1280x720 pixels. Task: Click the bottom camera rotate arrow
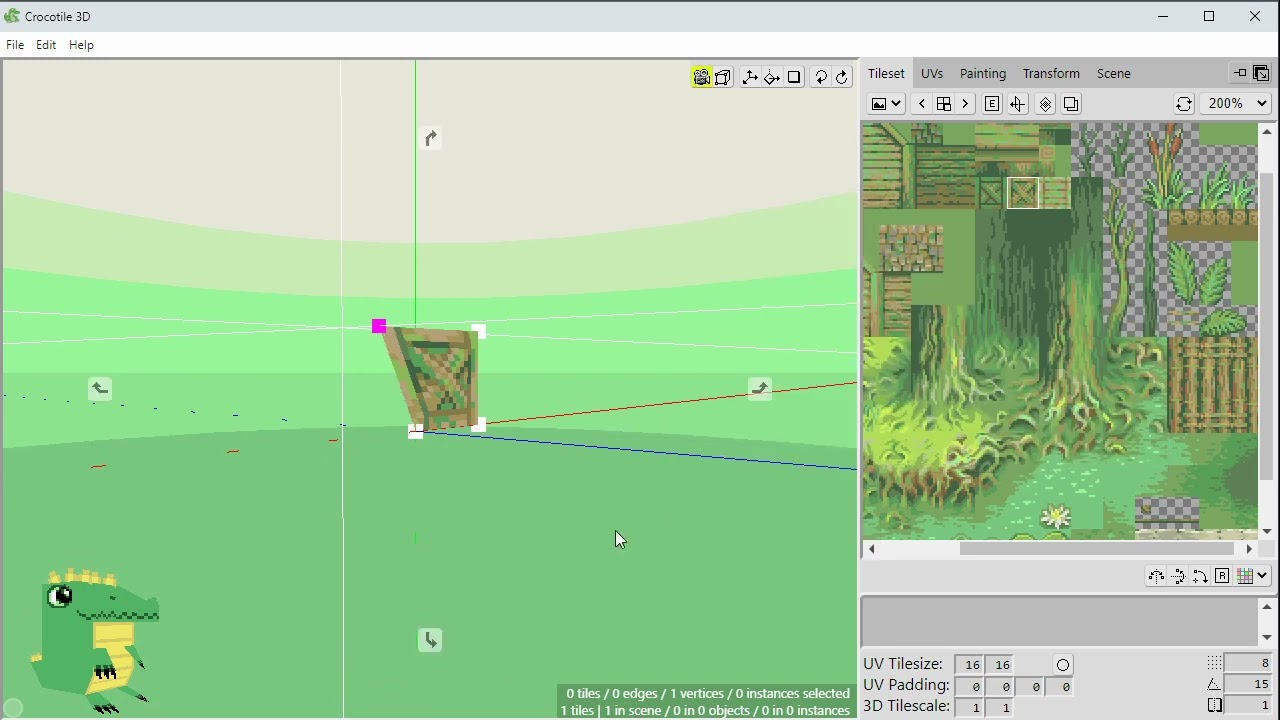[430, 640]
